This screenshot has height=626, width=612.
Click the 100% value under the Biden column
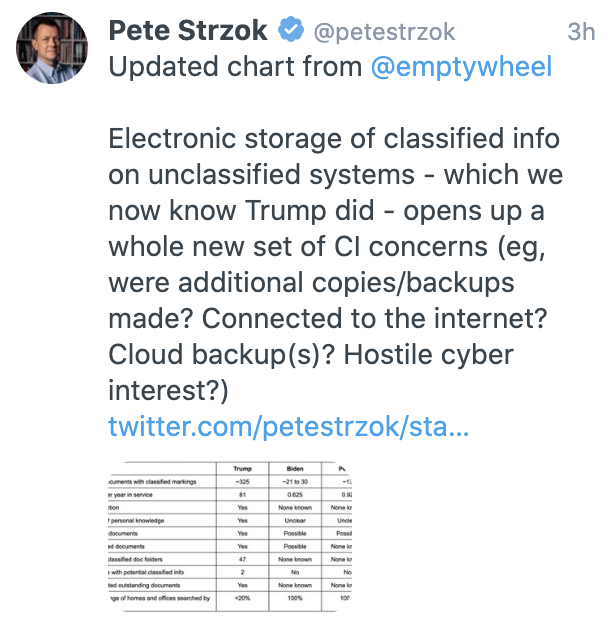[295, 598]
